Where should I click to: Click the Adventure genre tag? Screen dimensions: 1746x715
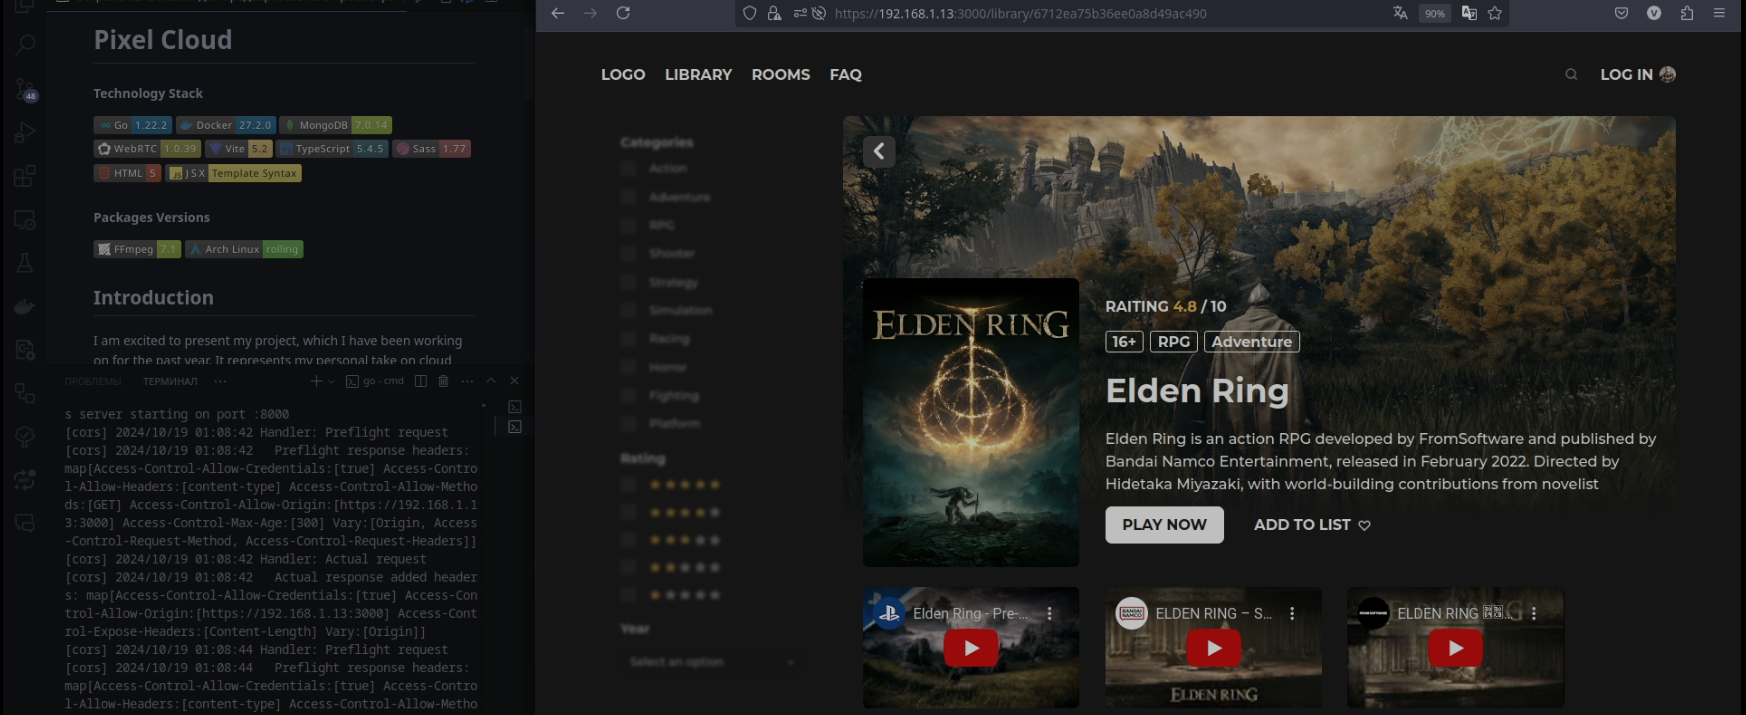click(1252, 342)
